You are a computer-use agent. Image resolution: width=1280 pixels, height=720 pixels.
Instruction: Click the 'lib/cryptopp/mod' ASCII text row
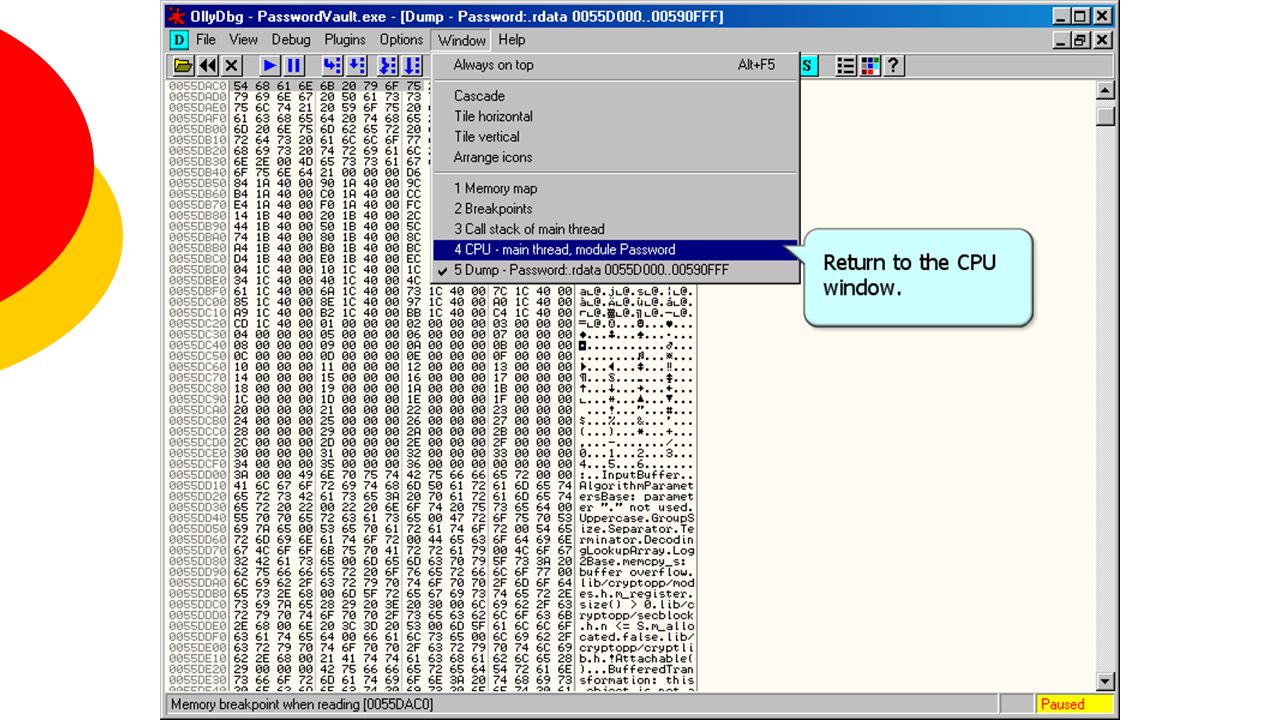(x=636, y=583)
